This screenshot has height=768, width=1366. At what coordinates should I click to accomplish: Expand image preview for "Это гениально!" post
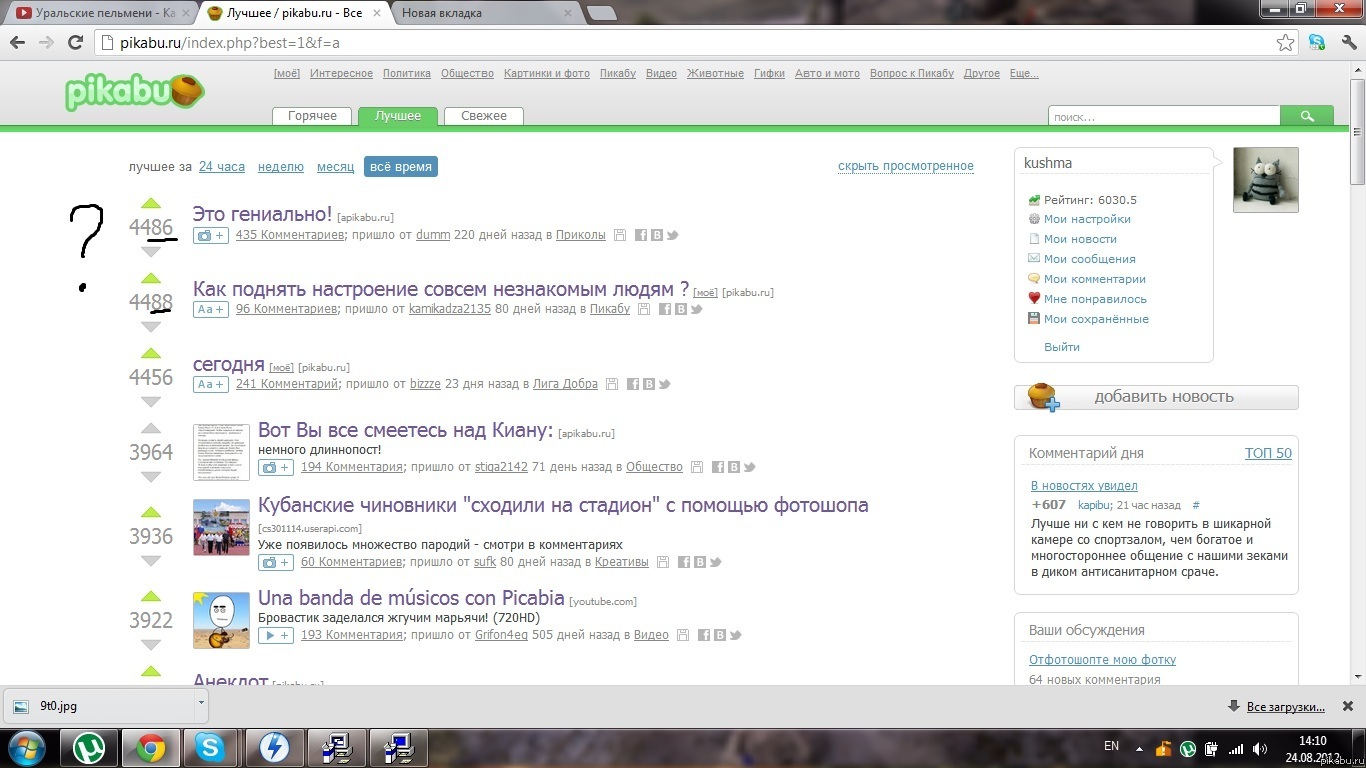(x=211, y=236)
